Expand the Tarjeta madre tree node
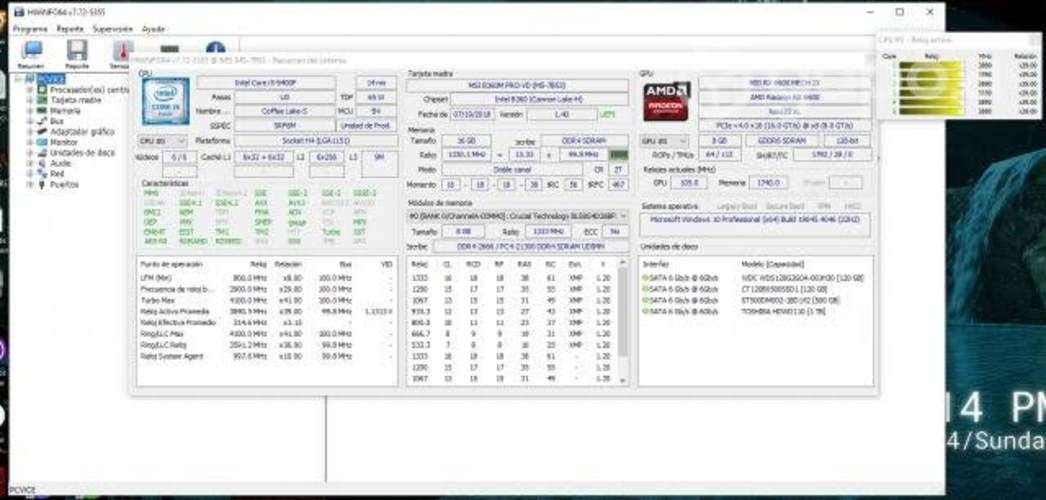The height and width of the screenshot is (500, 1046). 29,100
